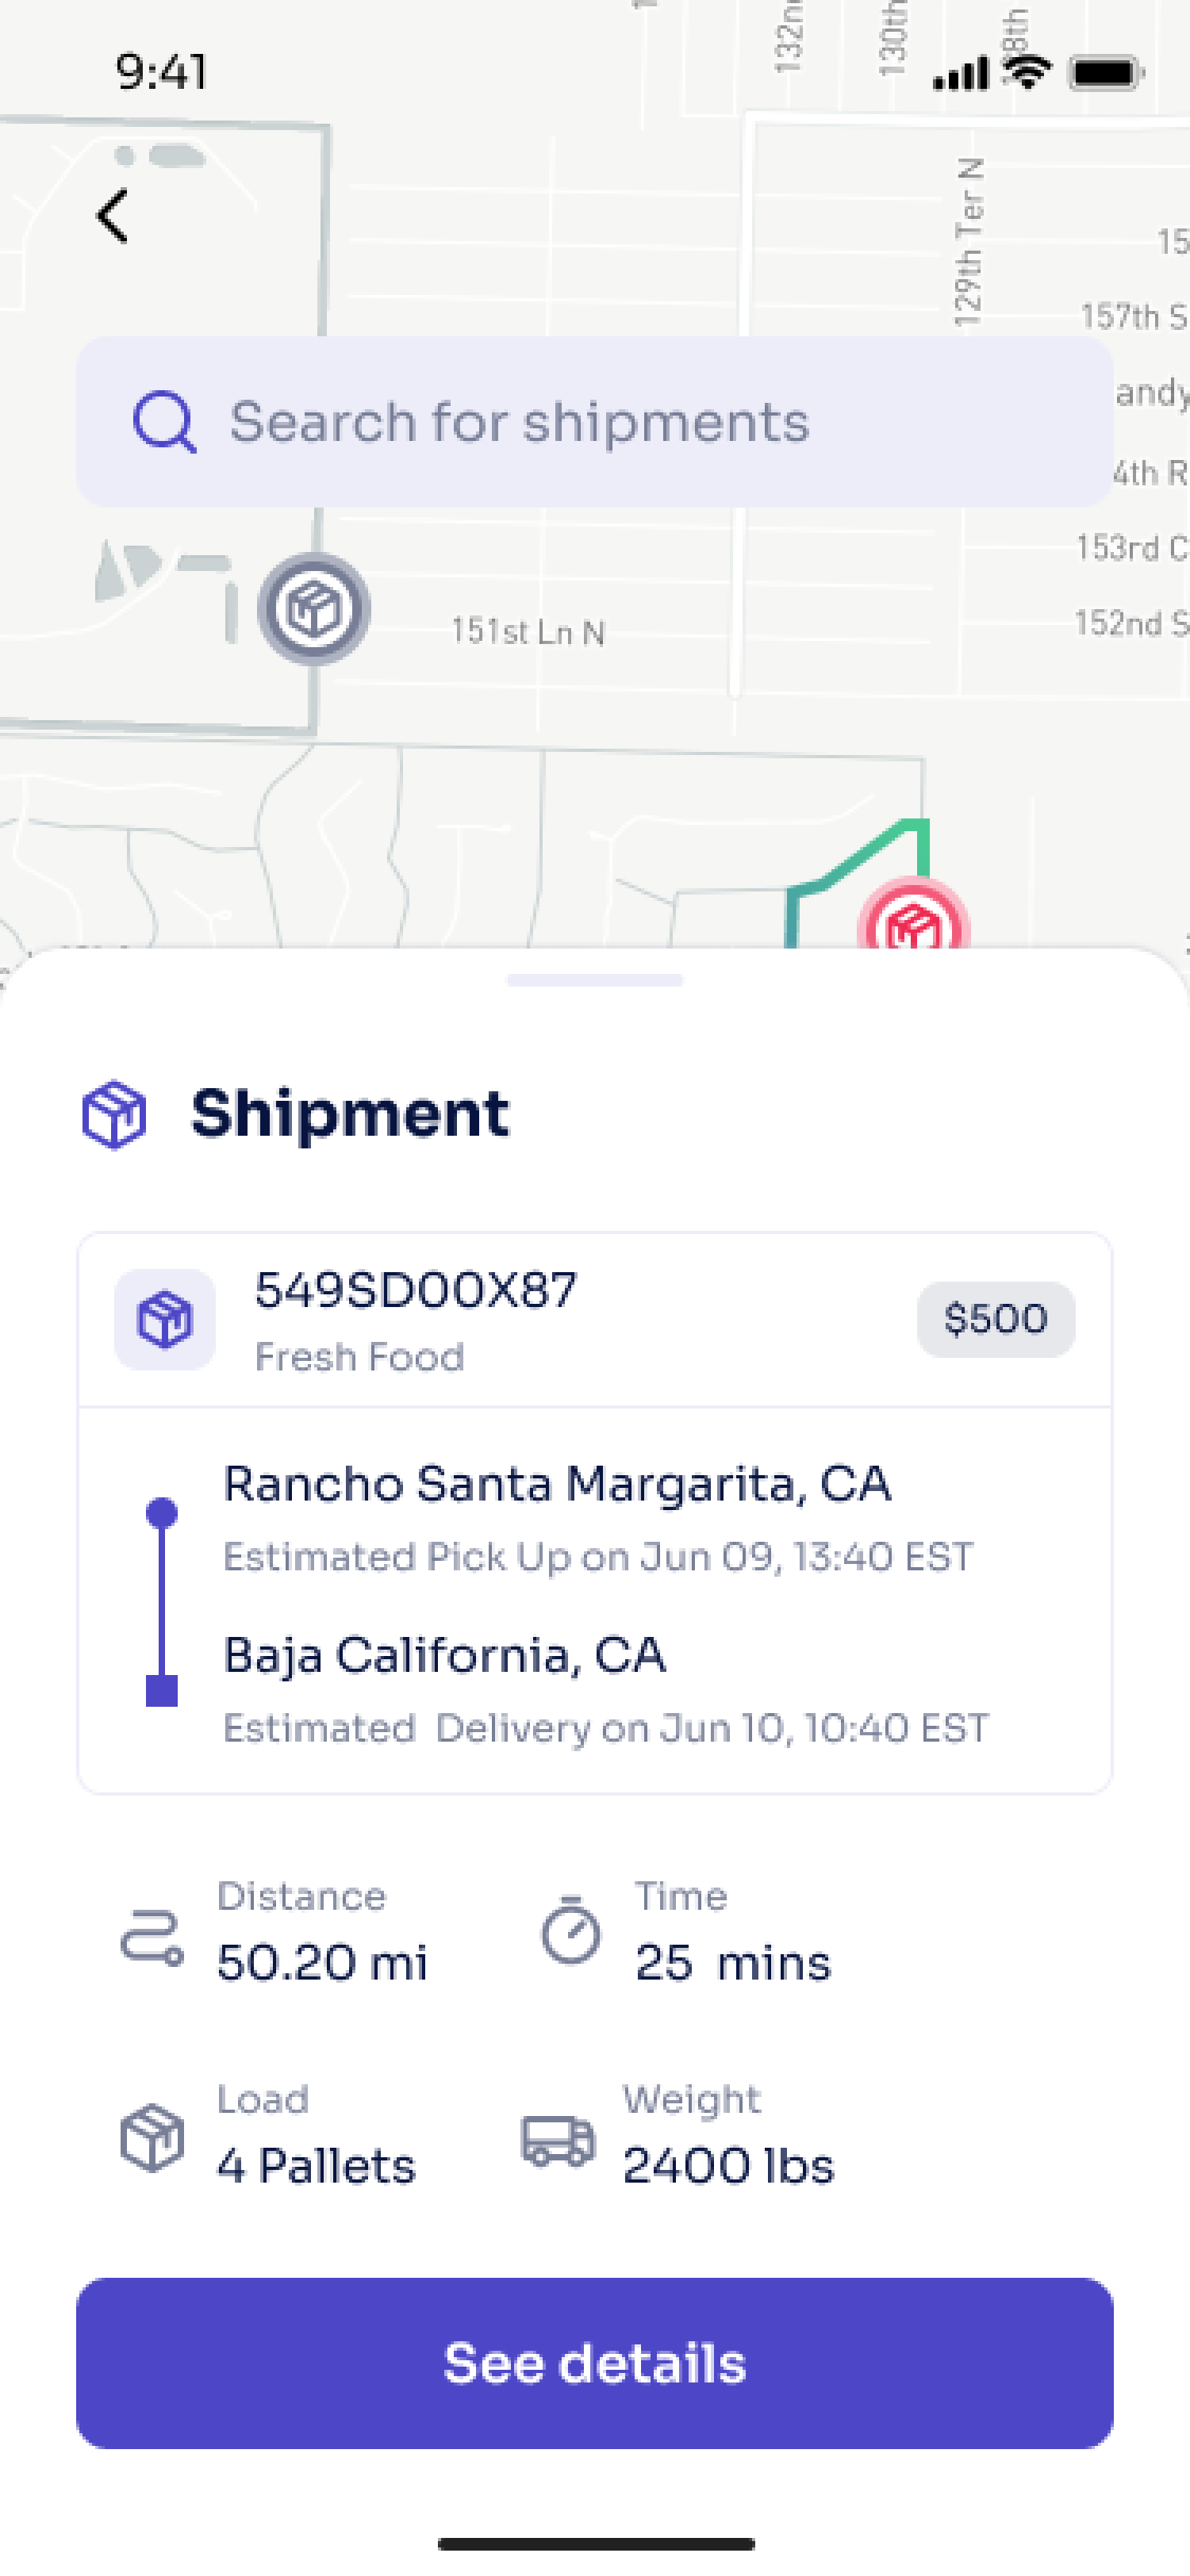Click Rancho Santa Margarita pickup location

tap(557, 1484)
